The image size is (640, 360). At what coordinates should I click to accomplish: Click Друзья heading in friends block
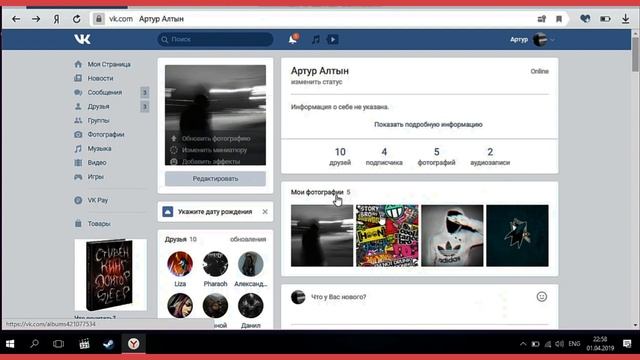pos(176,239)
